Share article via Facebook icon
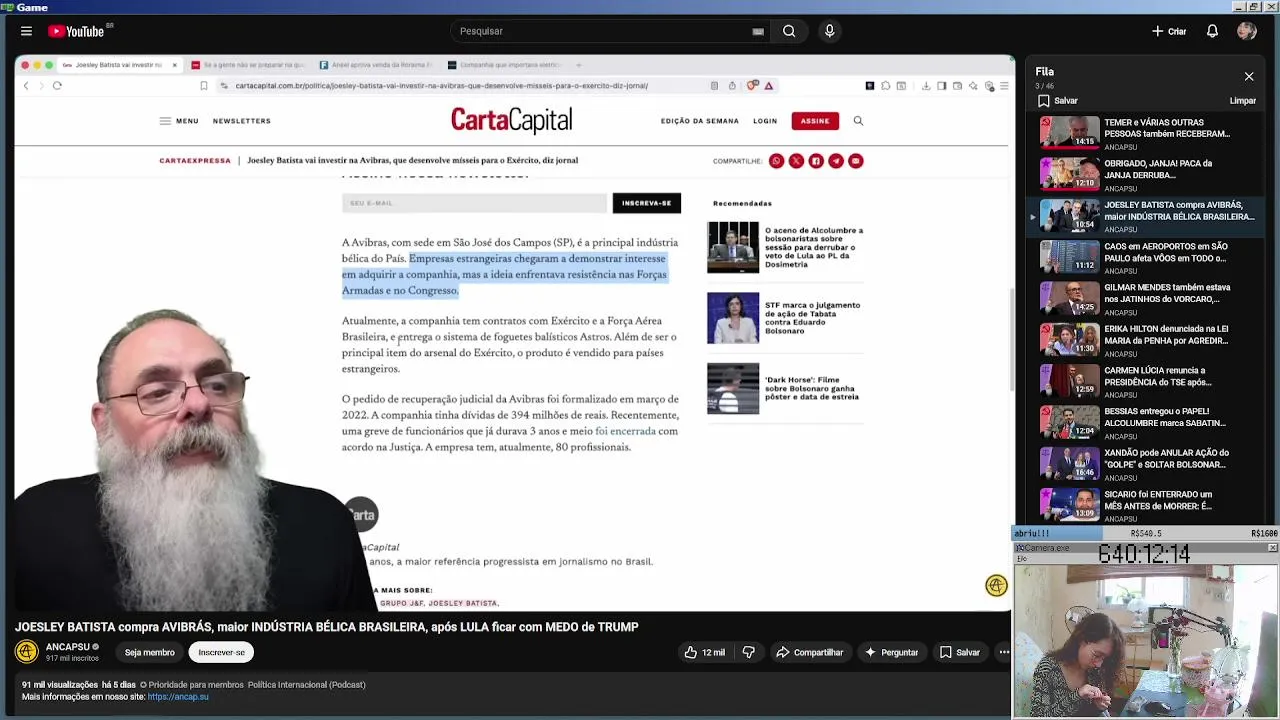 (816, 161)
